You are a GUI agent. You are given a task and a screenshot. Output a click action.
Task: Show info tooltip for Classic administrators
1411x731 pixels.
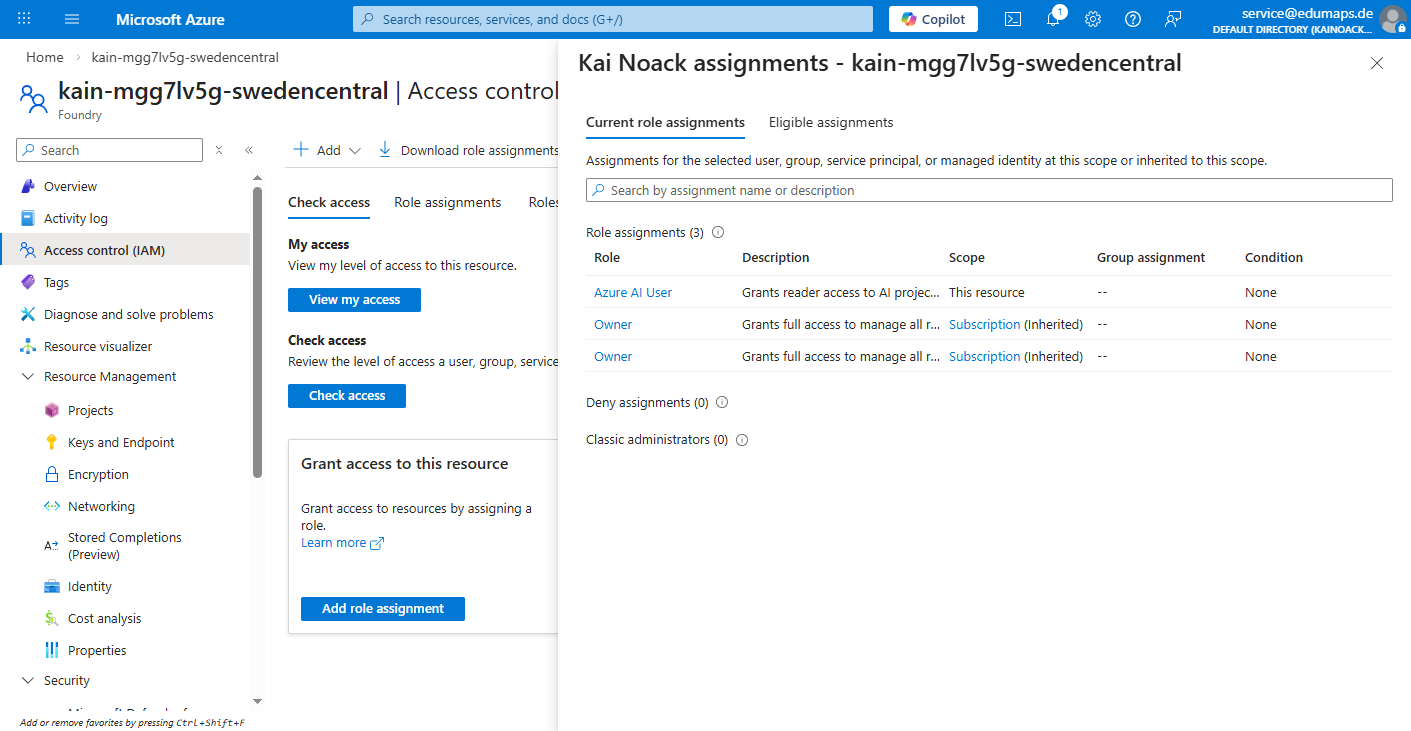pyautogui.click(x=742, y=439)
